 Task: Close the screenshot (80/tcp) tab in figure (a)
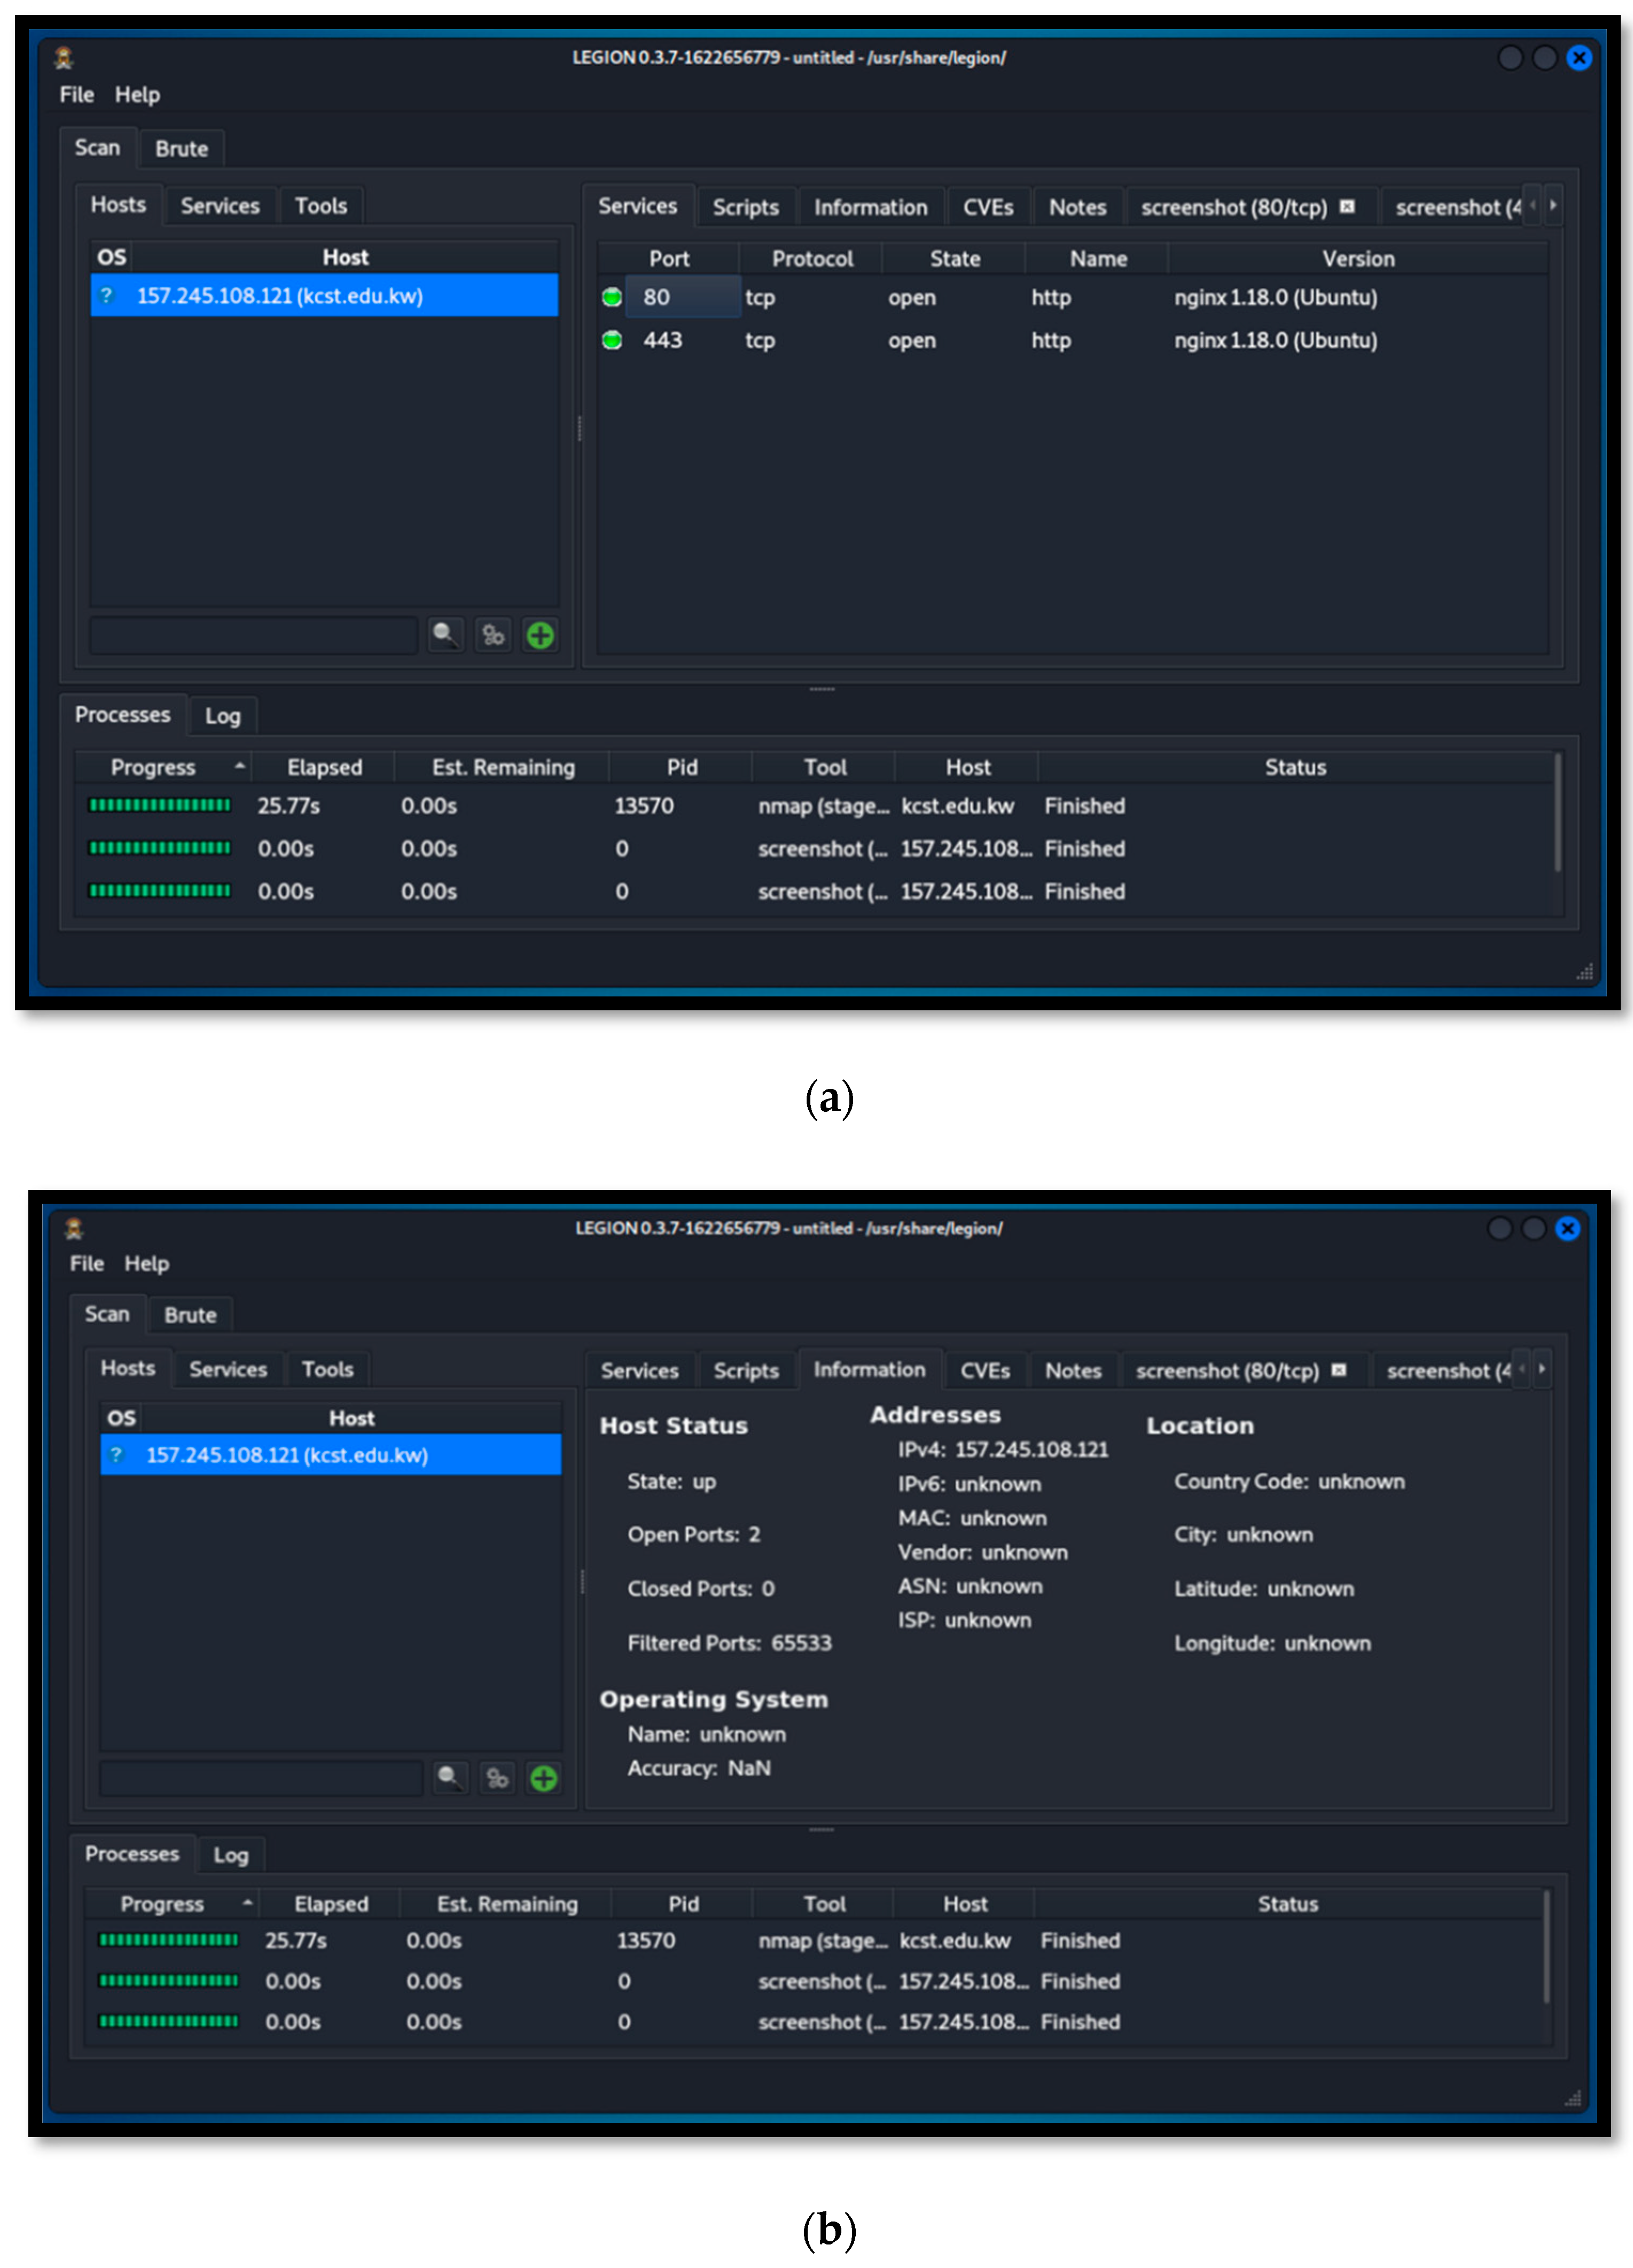click(x=1347, y=207)
